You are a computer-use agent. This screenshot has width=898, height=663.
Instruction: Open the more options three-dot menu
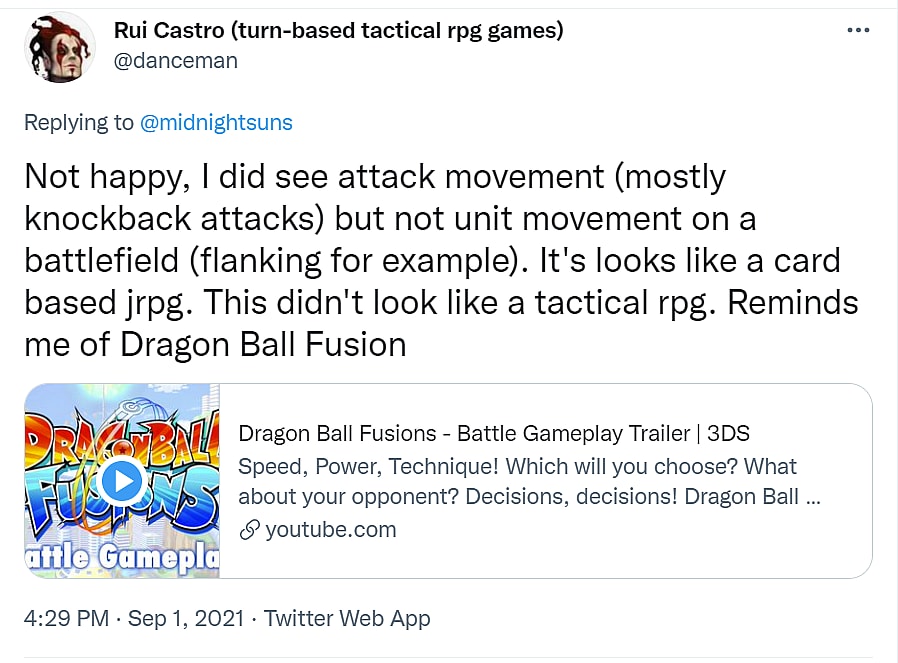pyautogui.click(x=858, y=31)
